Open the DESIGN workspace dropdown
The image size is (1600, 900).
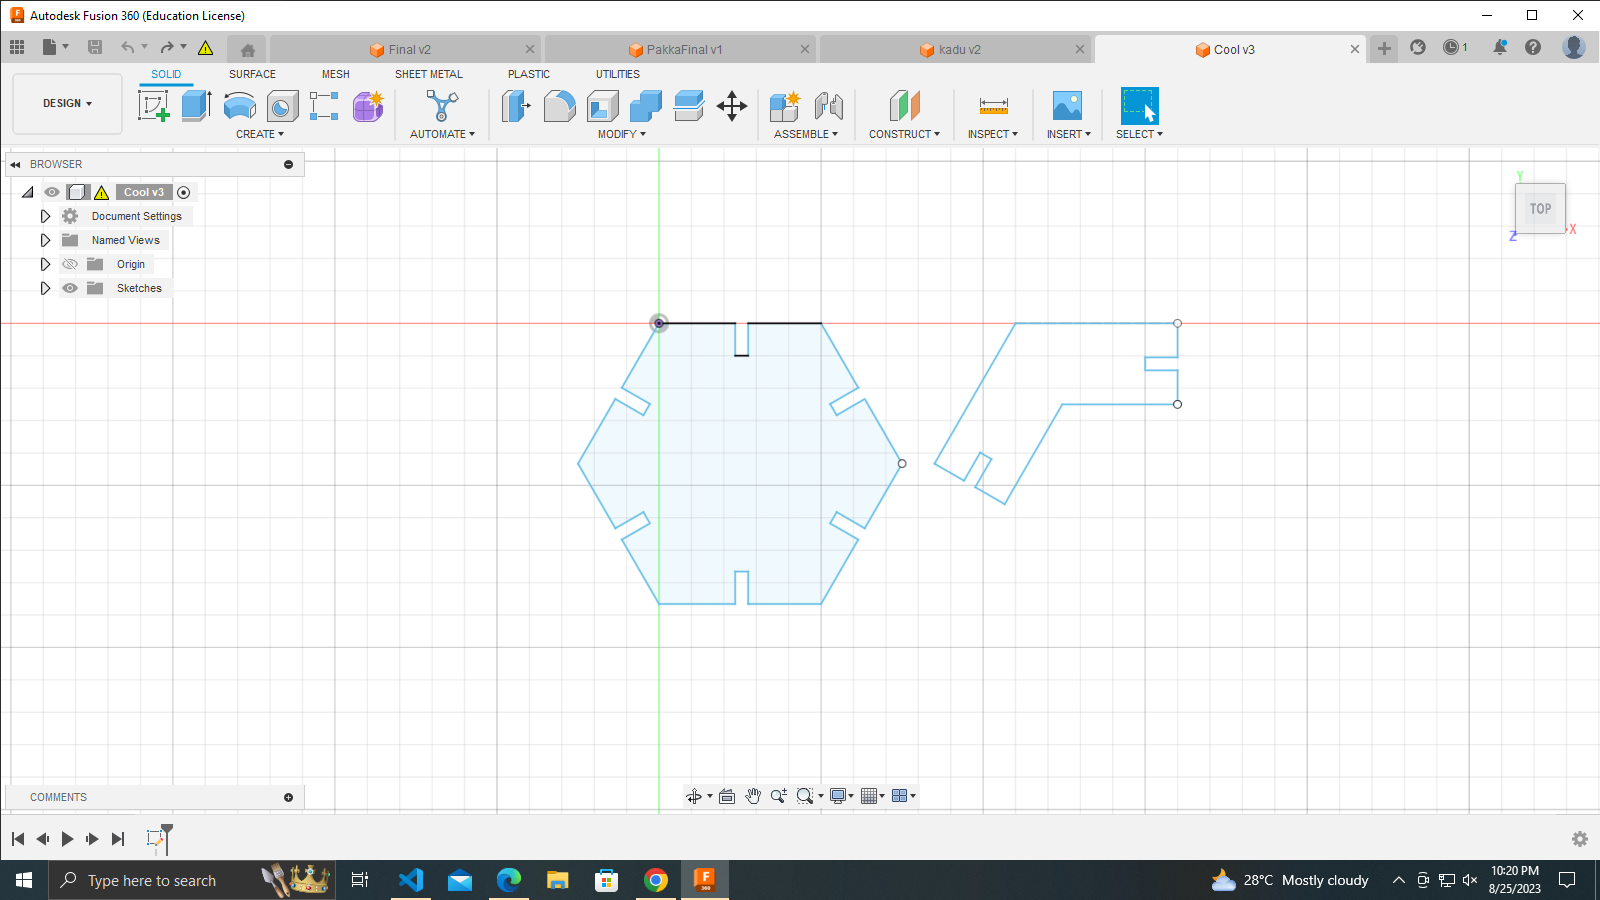click(x=67, y=103)
